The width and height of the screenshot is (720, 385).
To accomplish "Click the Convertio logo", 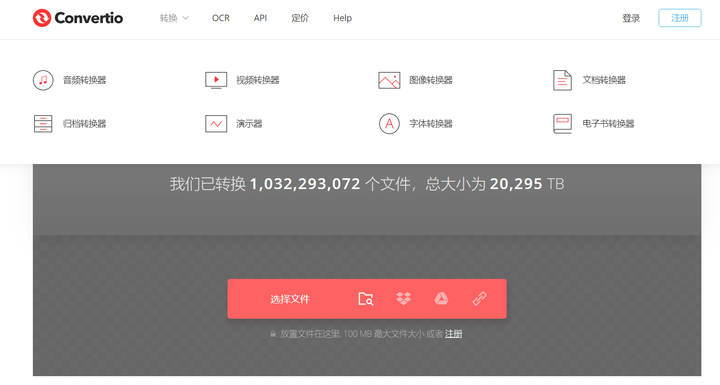I will (x=78, y=18).
